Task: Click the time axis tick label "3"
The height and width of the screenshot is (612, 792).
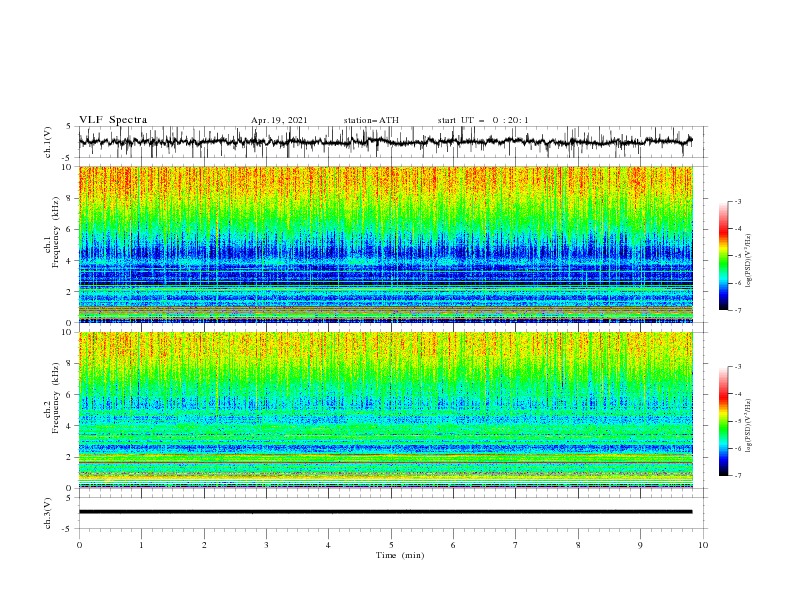Action: point(266,545)
